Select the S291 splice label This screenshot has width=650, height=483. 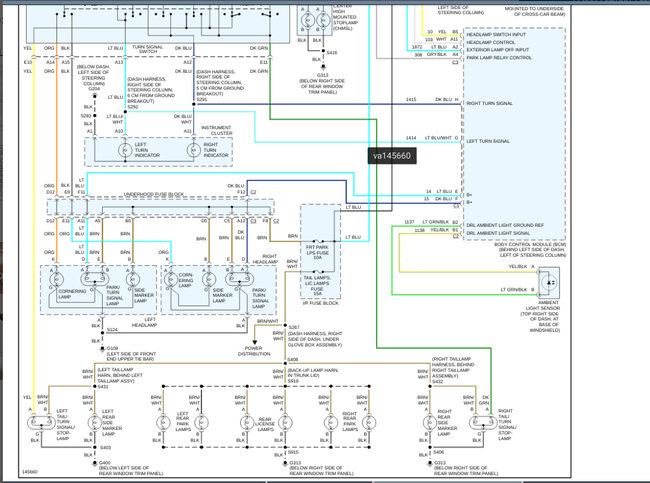[202, 100]
